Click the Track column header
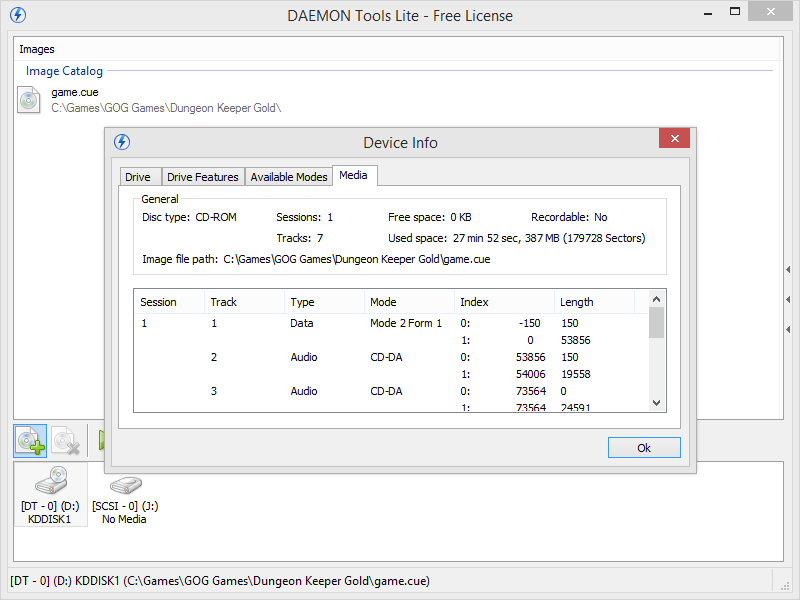The image size is (800, 600). point(244,302)
